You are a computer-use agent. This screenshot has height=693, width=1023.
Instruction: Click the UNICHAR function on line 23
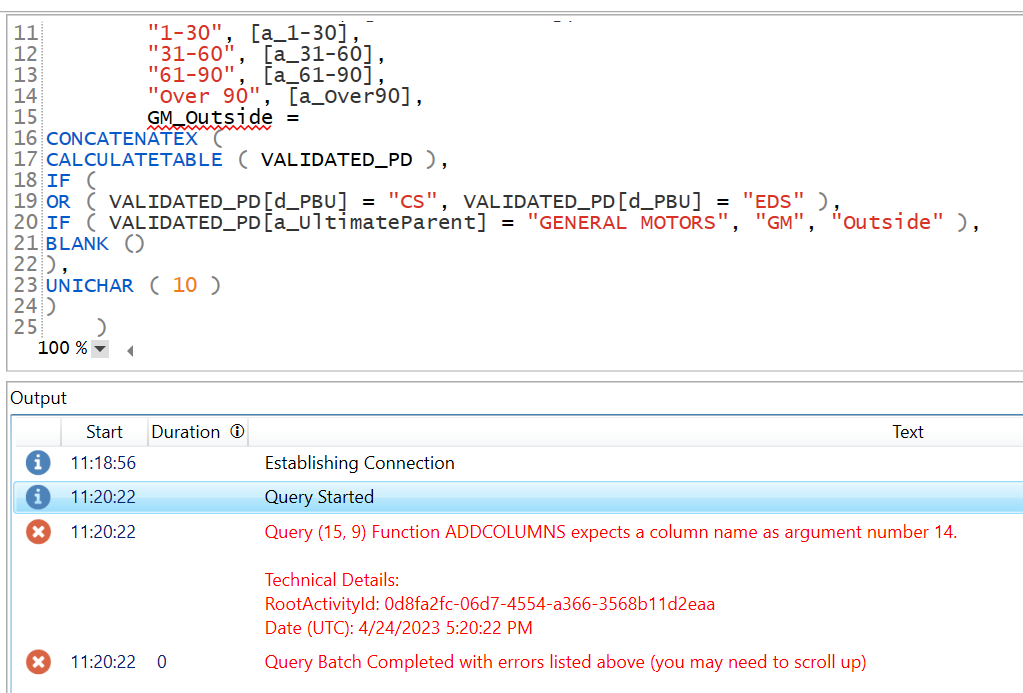pyautogui.click(x=90, y=285)
